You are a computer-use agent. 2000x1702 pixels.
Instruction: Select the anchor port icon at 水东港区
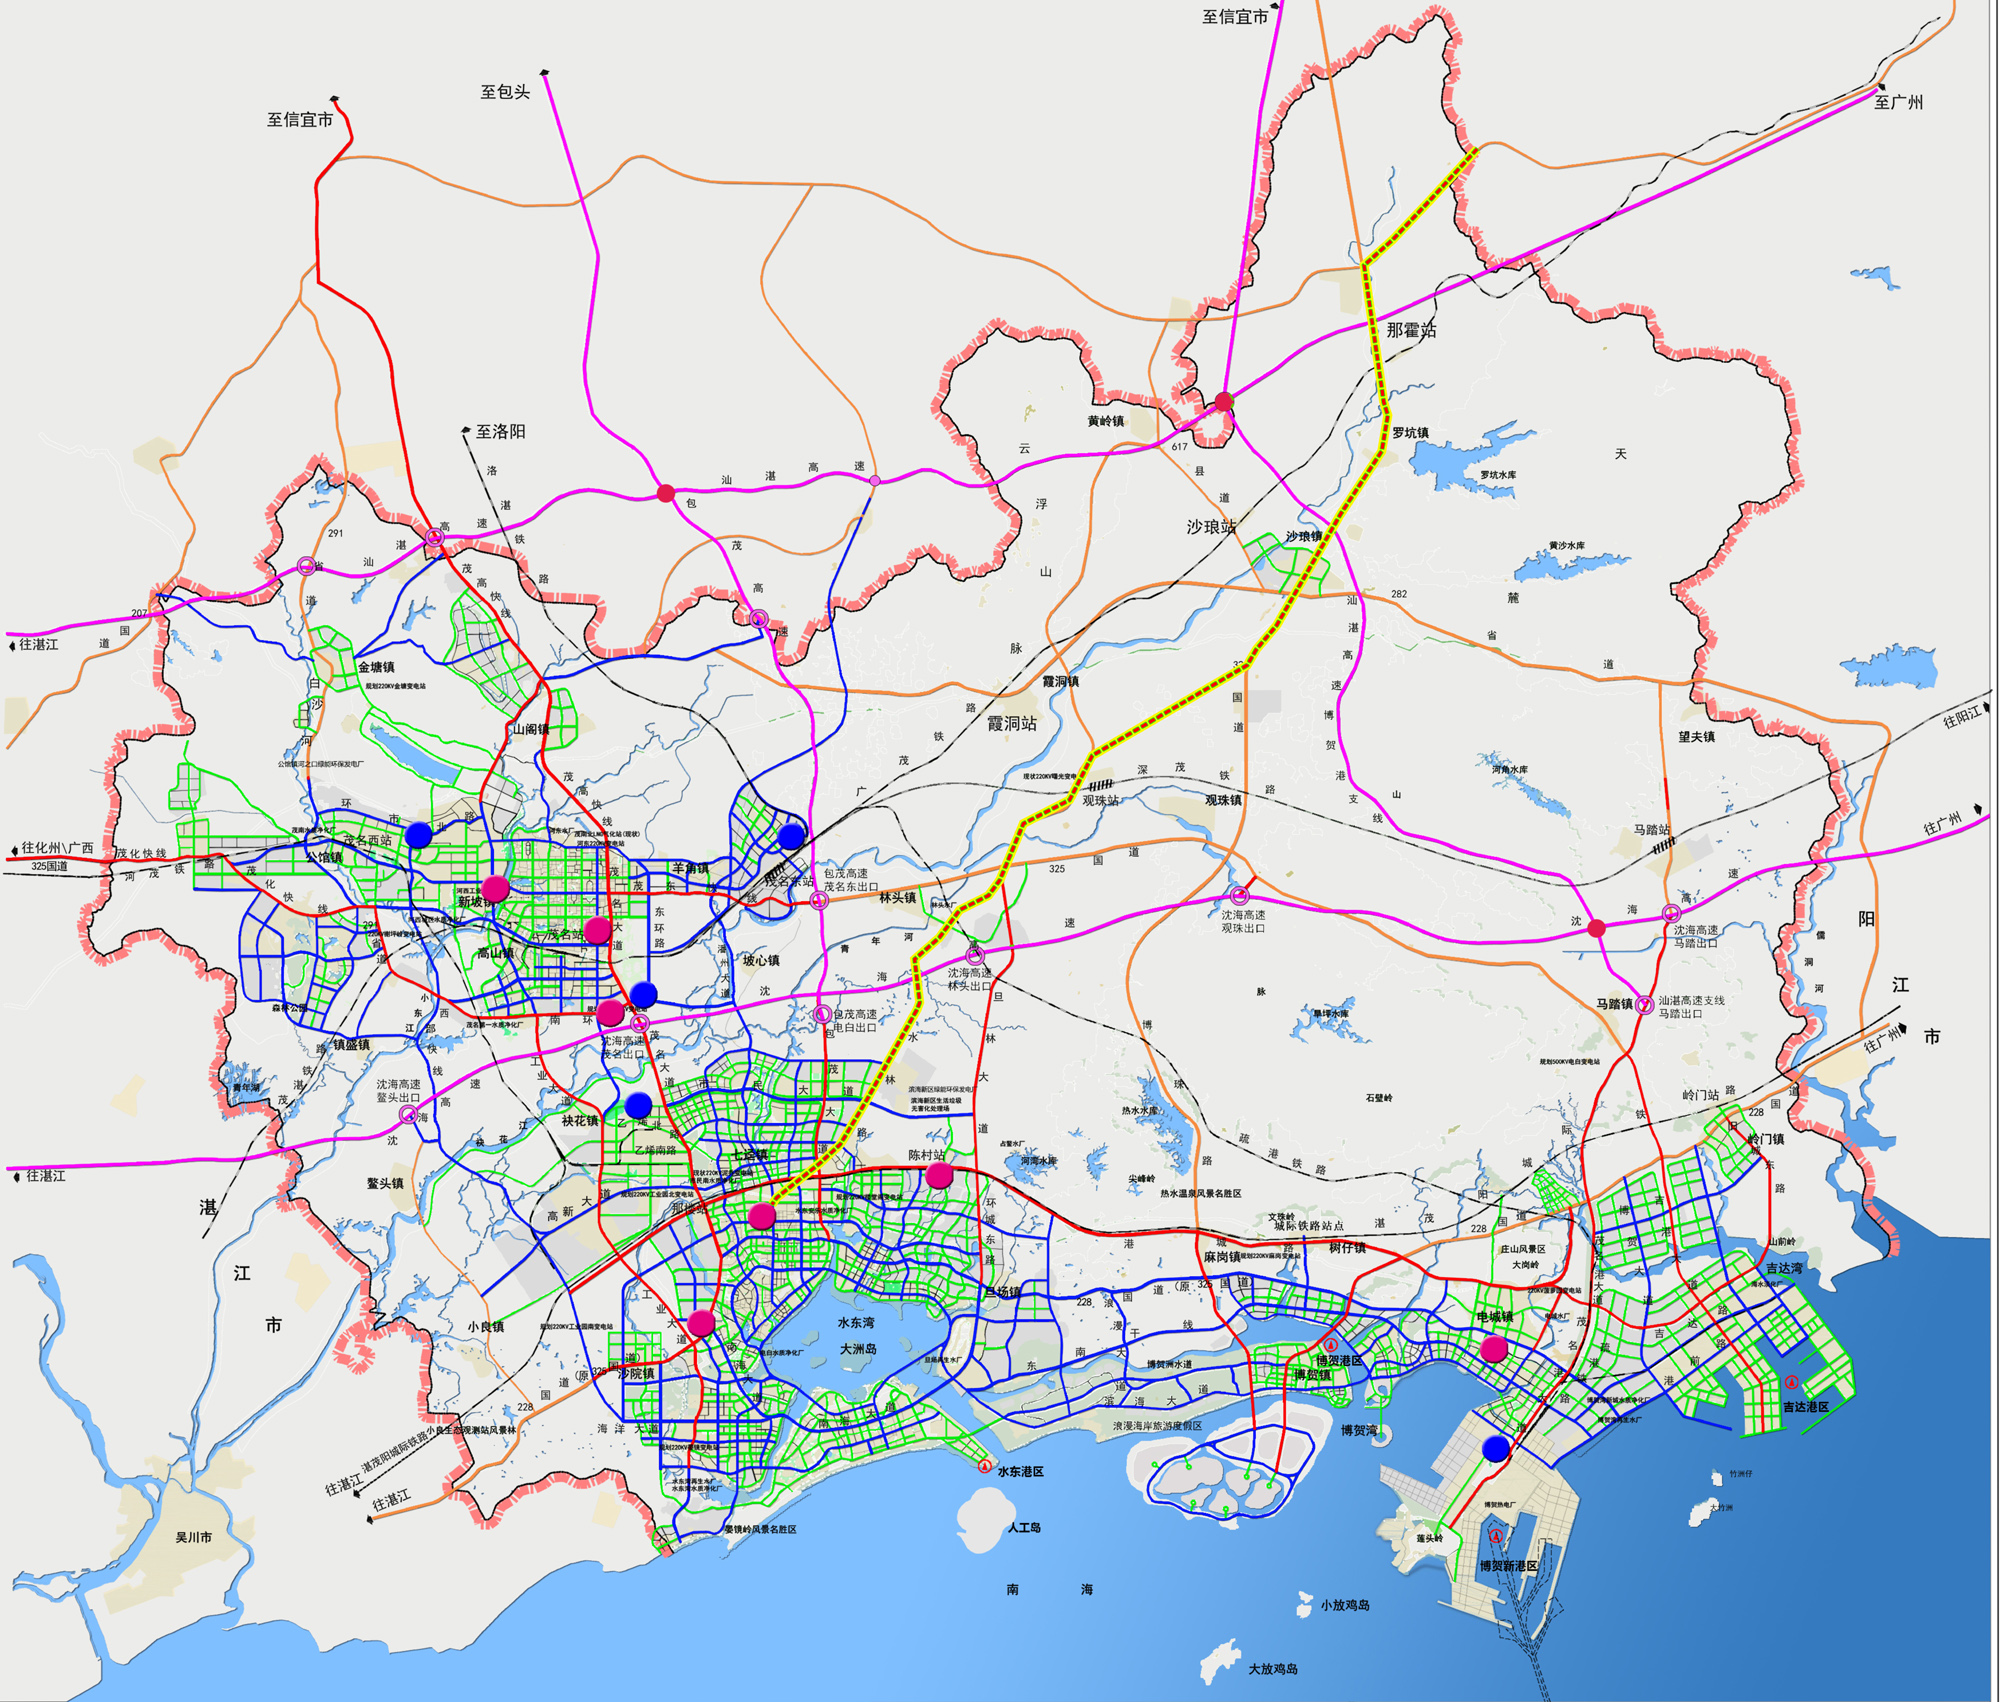985,1467
